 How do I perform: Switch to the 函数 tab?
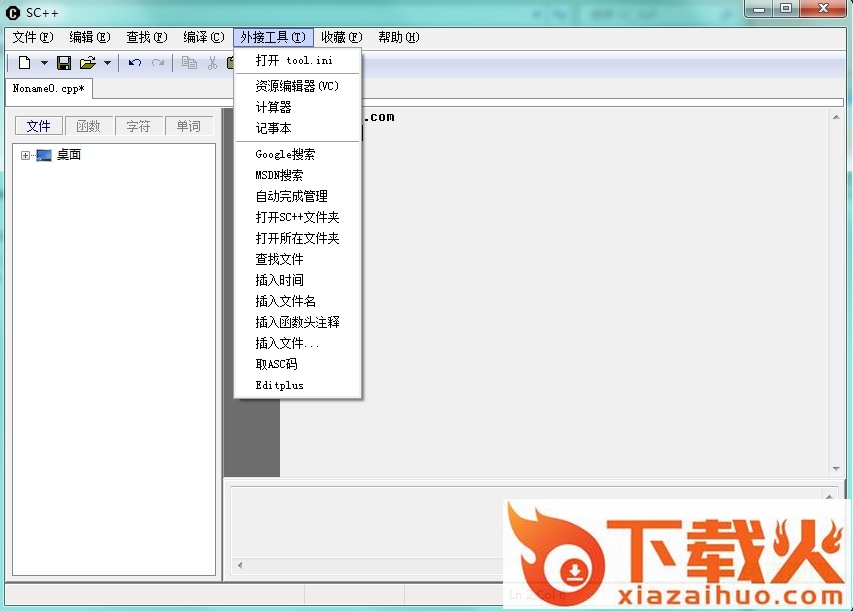click(x=89, y=126)
